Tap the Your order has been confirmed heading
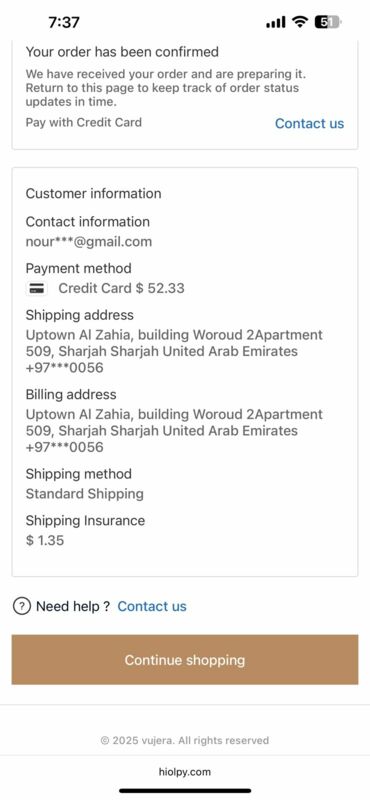This screenshot has height=800, width=370. pyautogui.click(x=122, y=52)
